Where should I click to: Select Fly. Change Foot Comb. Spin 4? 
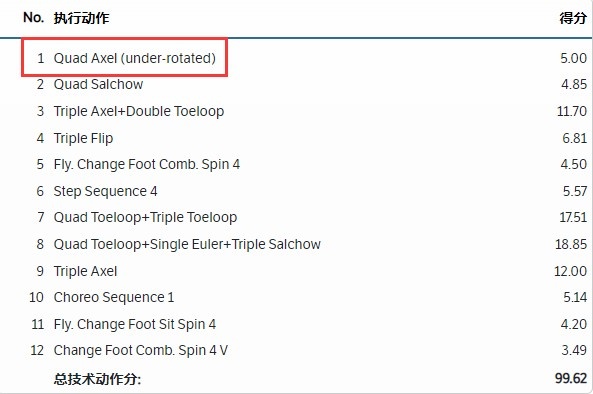tap(147, 164)
